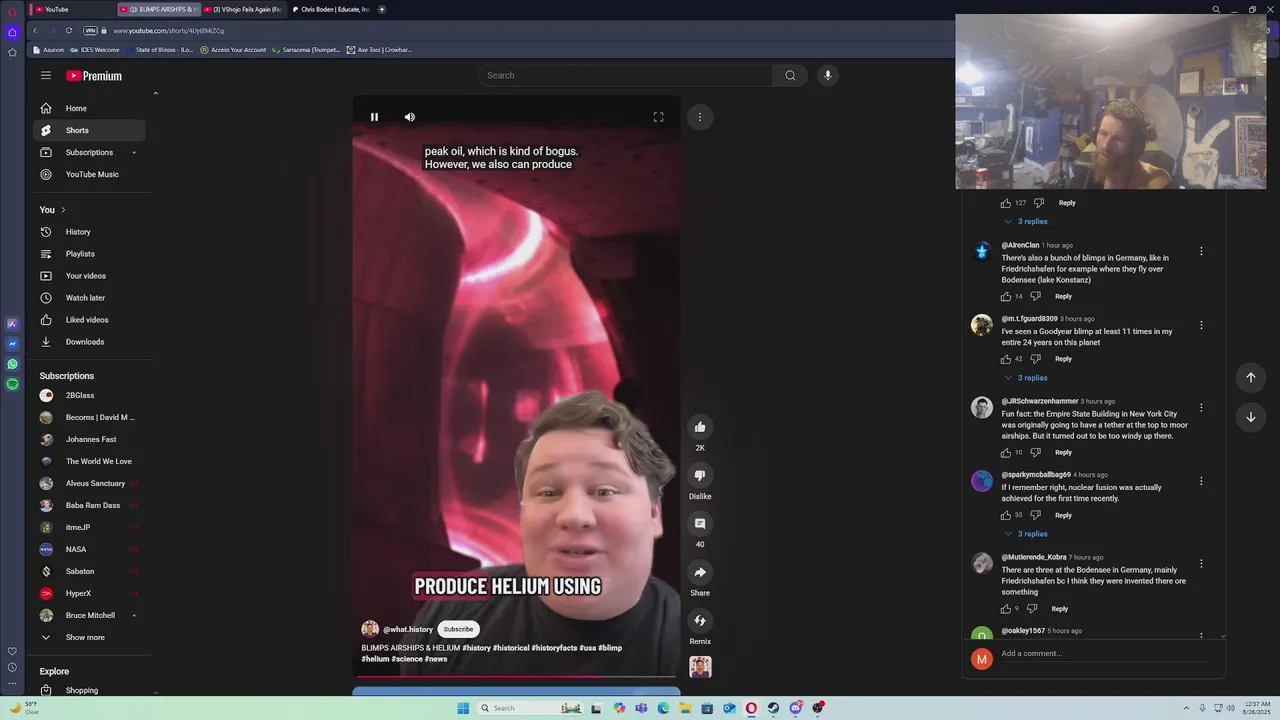
Task: Click the search magnifier button
Action: pyautogui.click(x=790, y=75)
